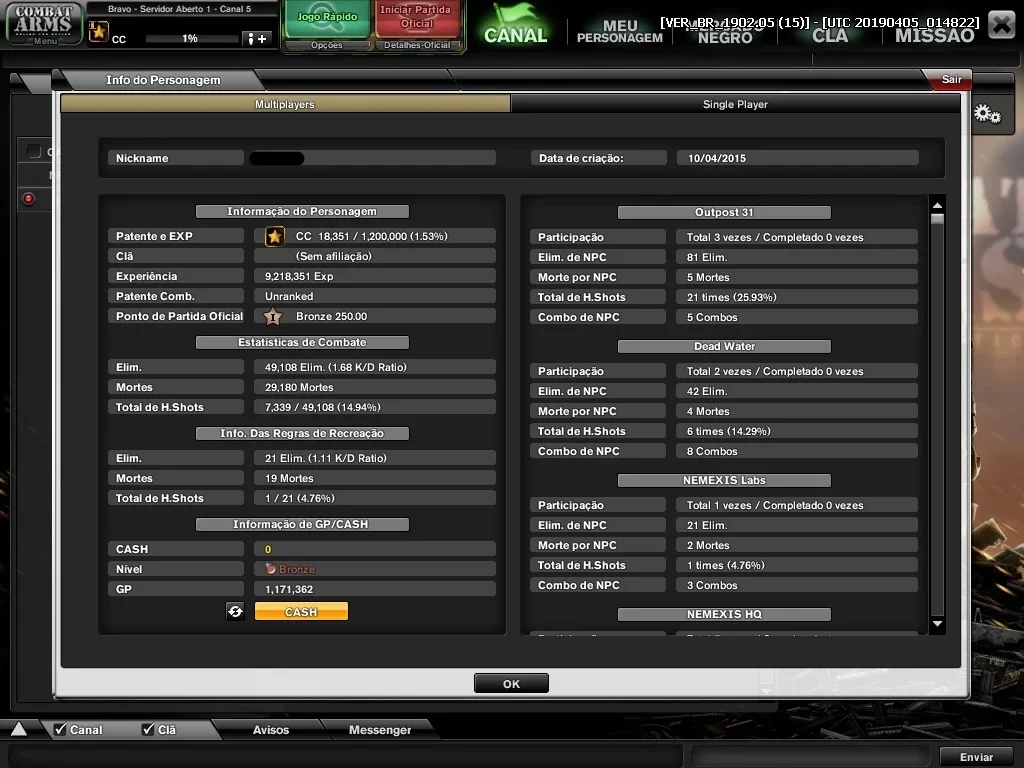This screenshot has width=1024, height=768.
Task: Uncheck the Clã chat checkbox
Action: pyautogui.click(x=148, y=729)
